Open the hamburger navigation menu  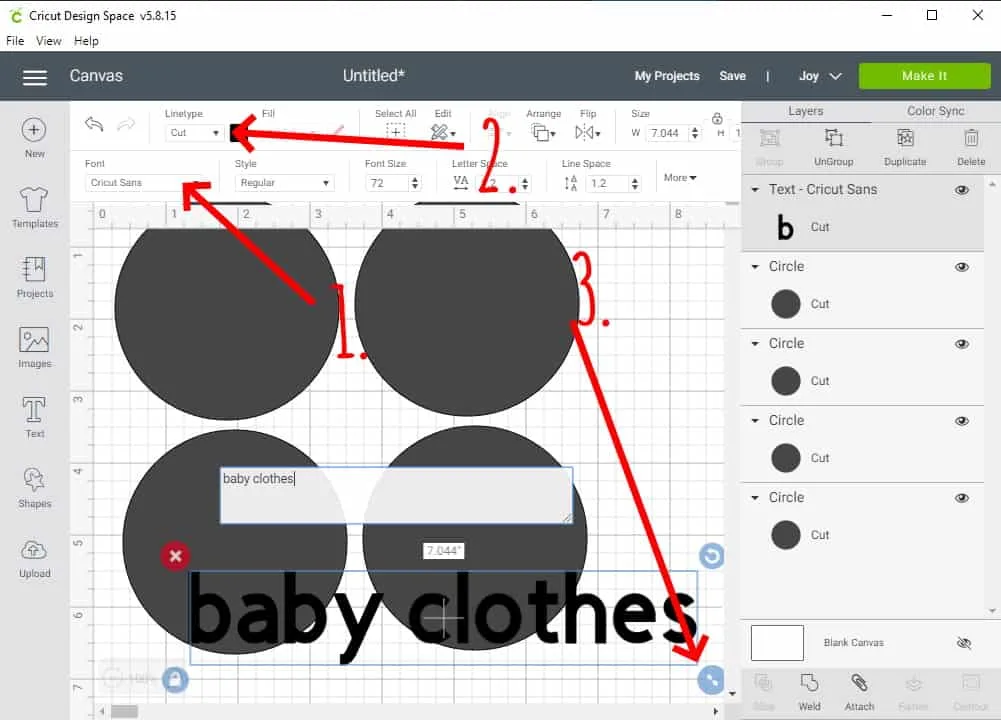click(34, 77)
